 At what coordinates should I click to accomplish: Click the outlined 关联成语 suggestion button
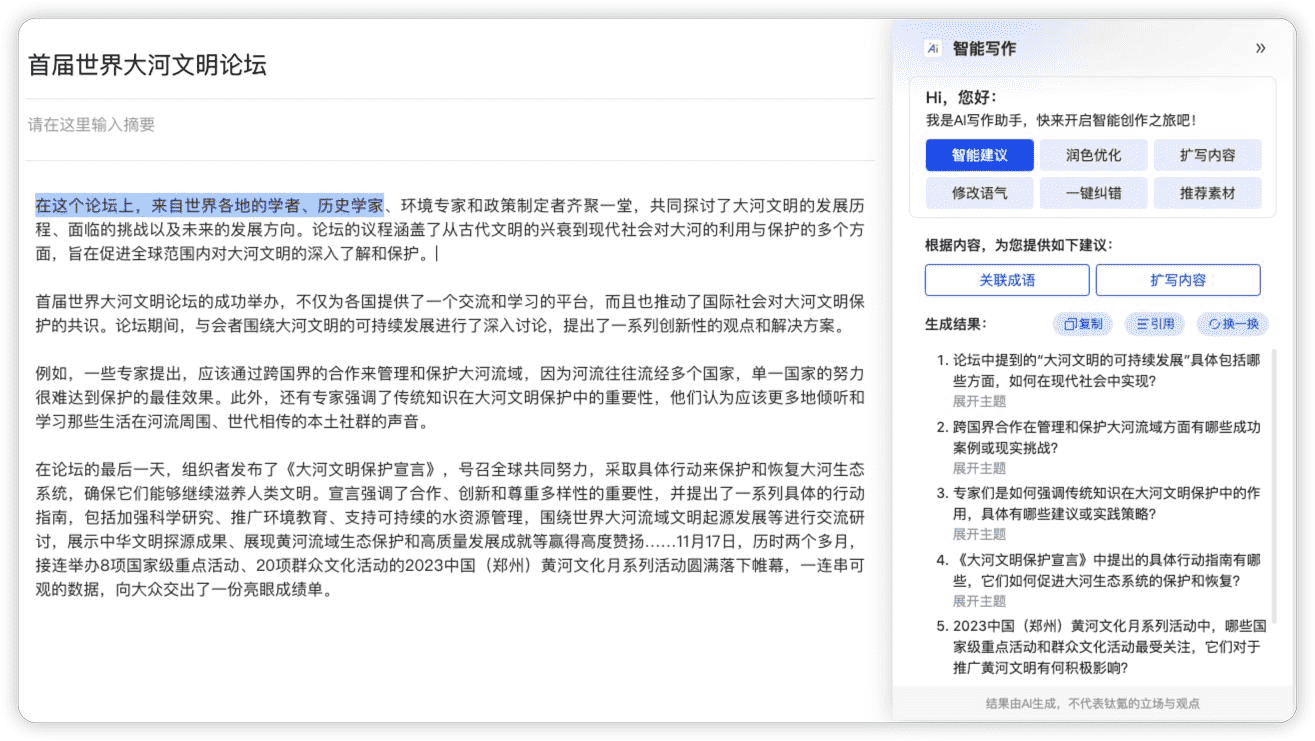[x=1007, y=280]
